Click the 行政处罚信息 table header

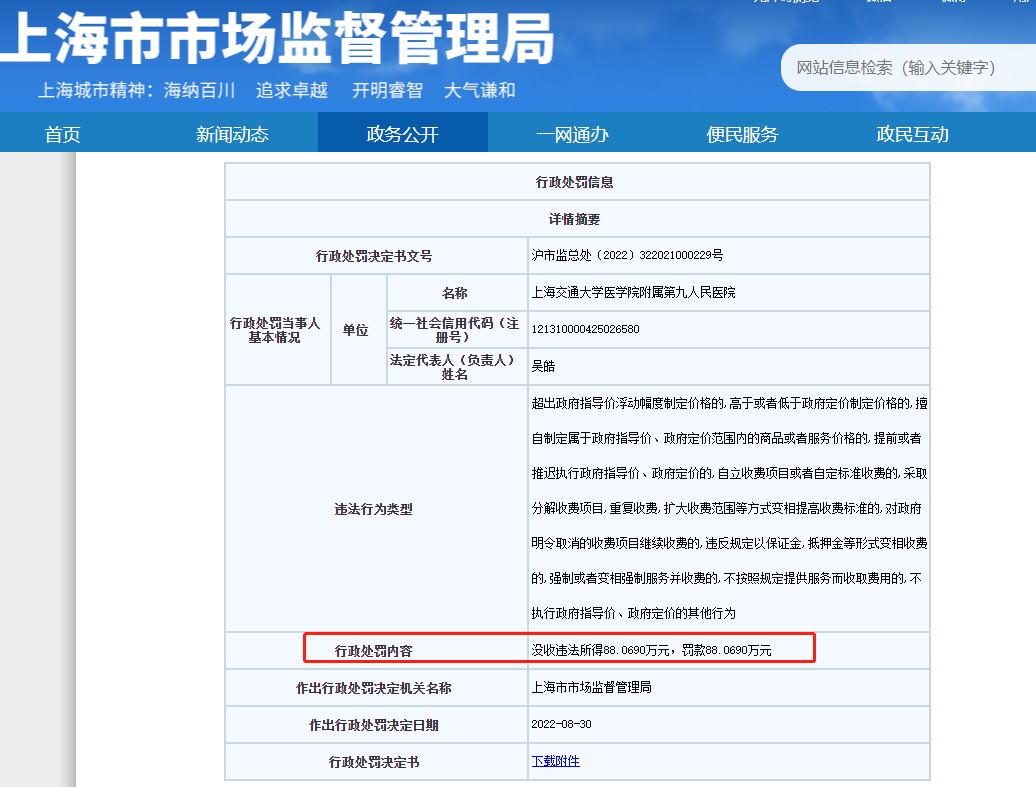point(575,182)
